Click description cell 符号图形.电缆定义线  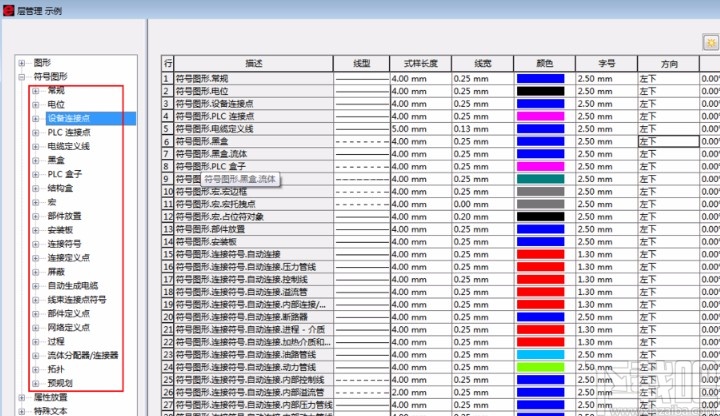(253, 129)
